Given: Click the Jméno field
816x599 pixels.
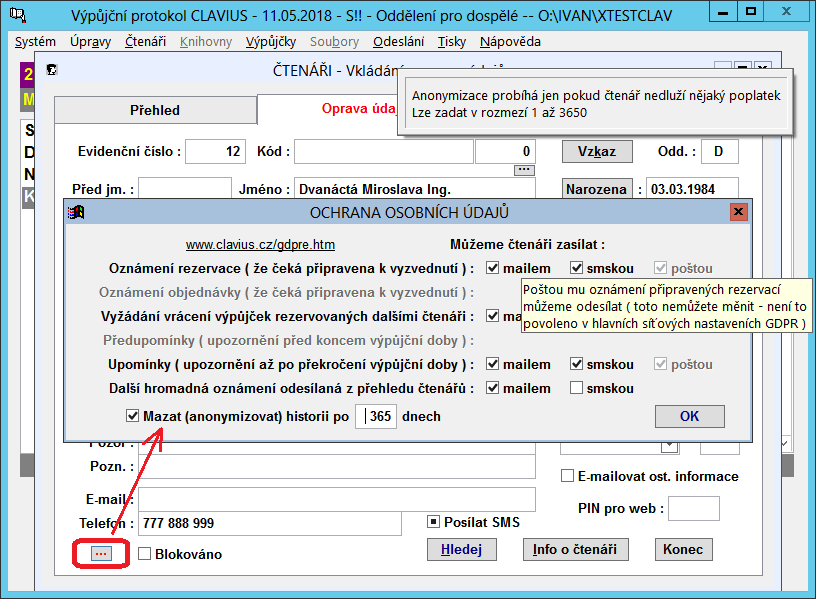Looking at the screenshot, I should tap(415, 189).
